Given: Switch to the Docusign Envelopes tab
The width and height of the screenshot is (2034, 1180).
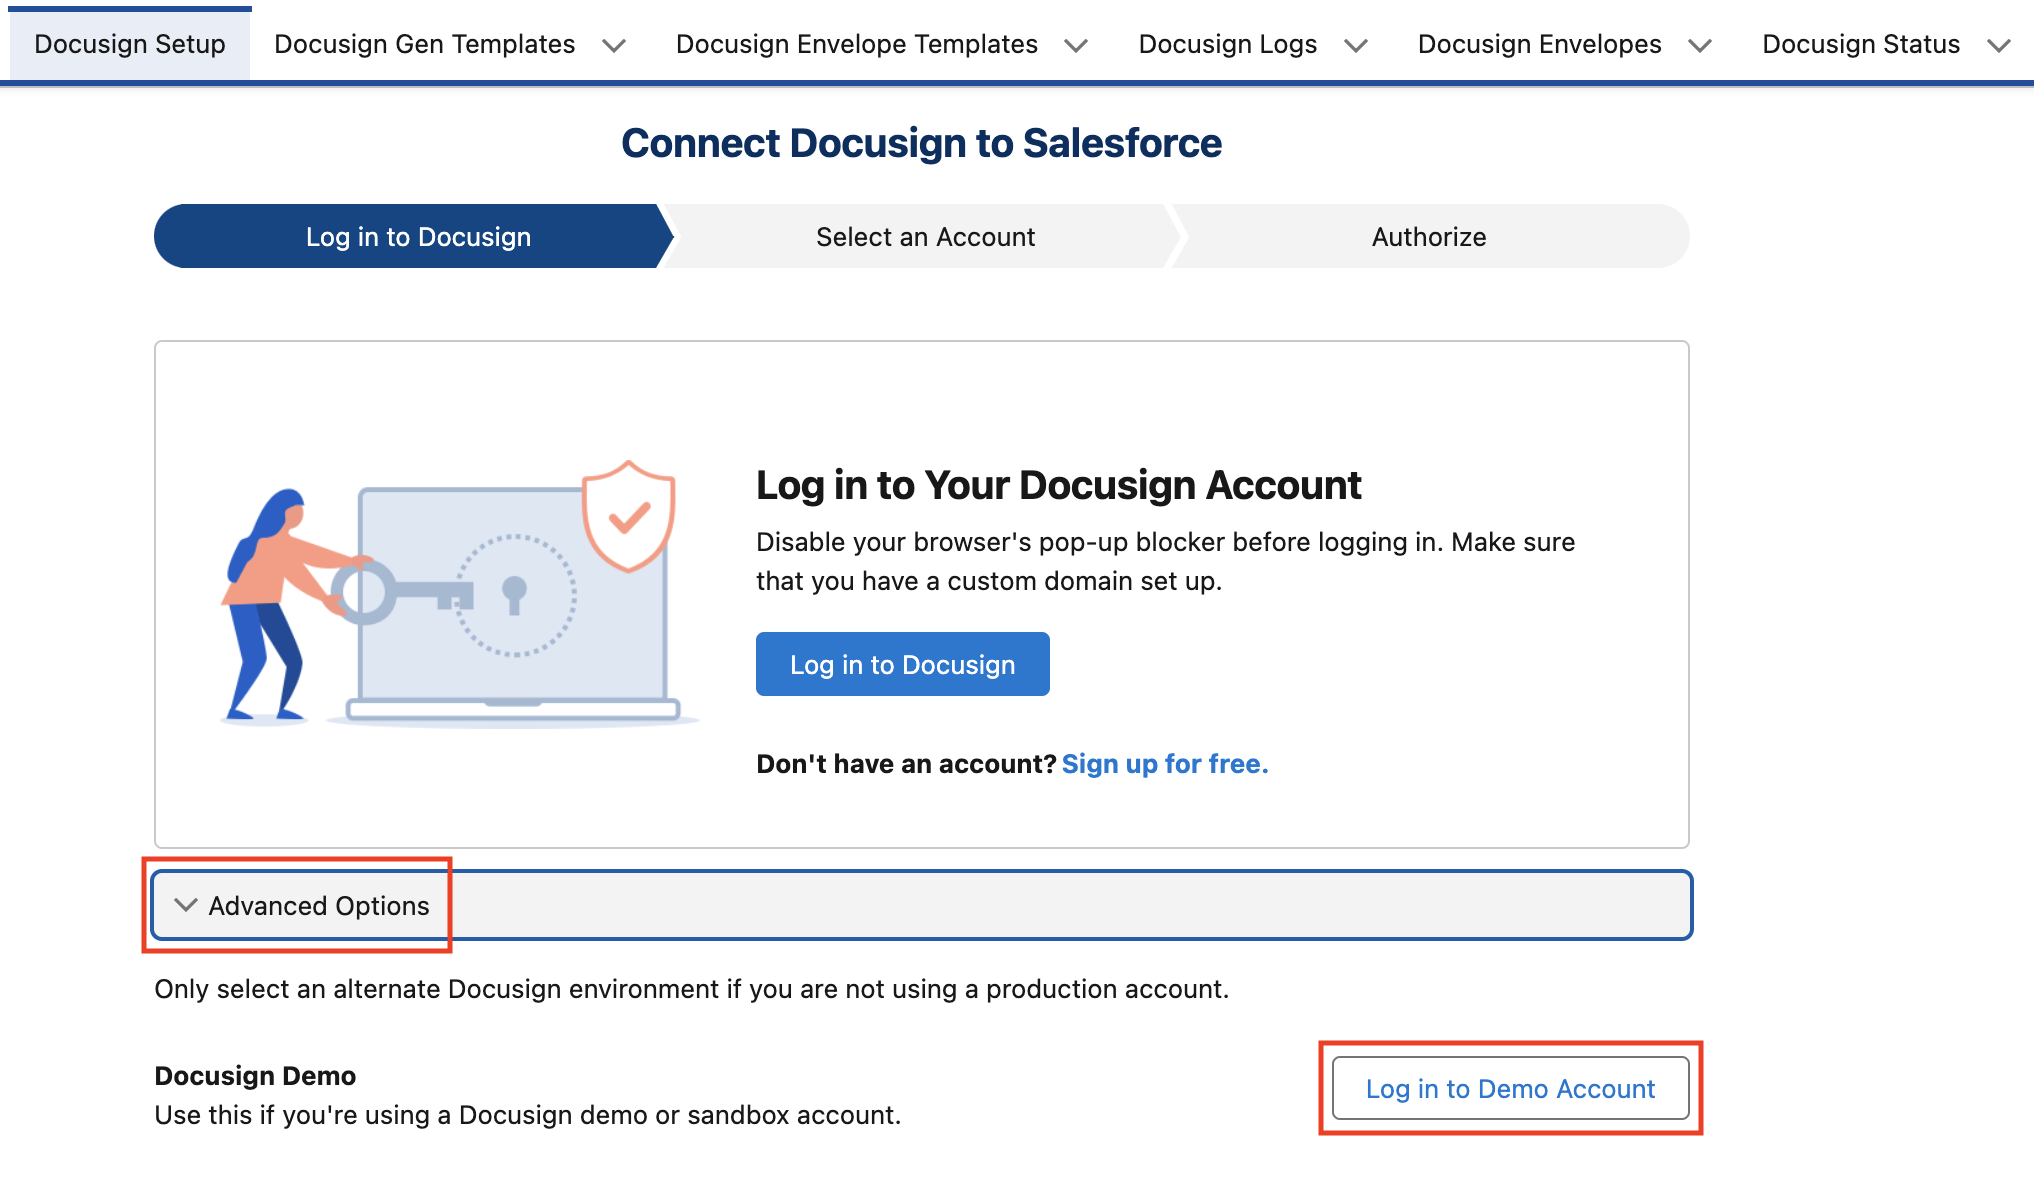Looking at the screenshot, I should pyautogui.click(x=1539, y=43).
